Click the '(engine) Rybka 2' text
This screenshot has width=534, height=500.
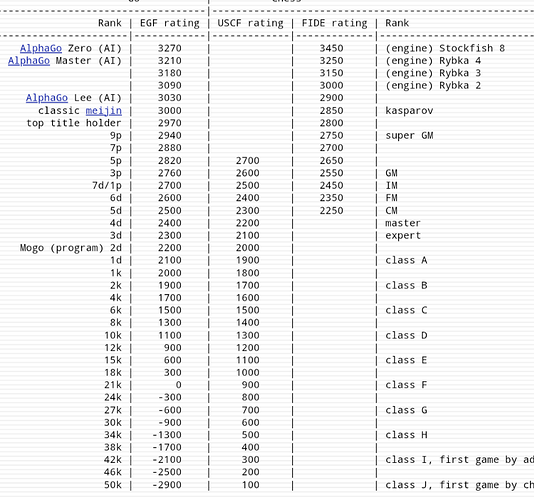click(433, 85)
